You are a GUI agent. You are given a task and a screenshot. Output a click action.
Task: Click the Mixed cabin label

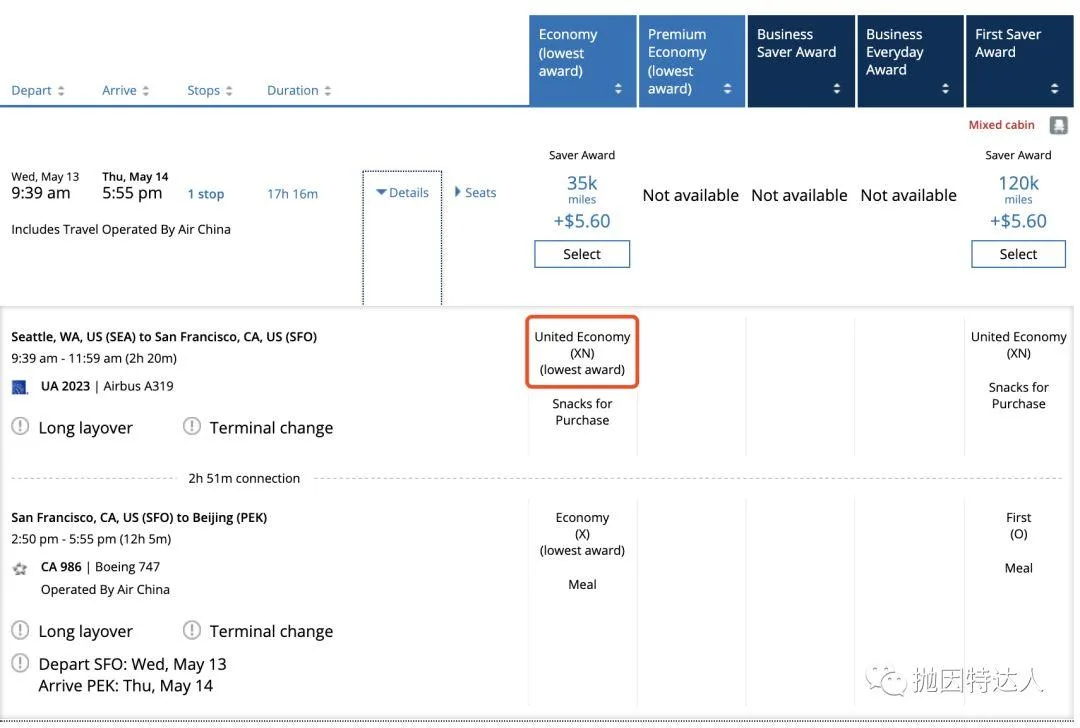pyautogui.click(x=1001, y=125)
